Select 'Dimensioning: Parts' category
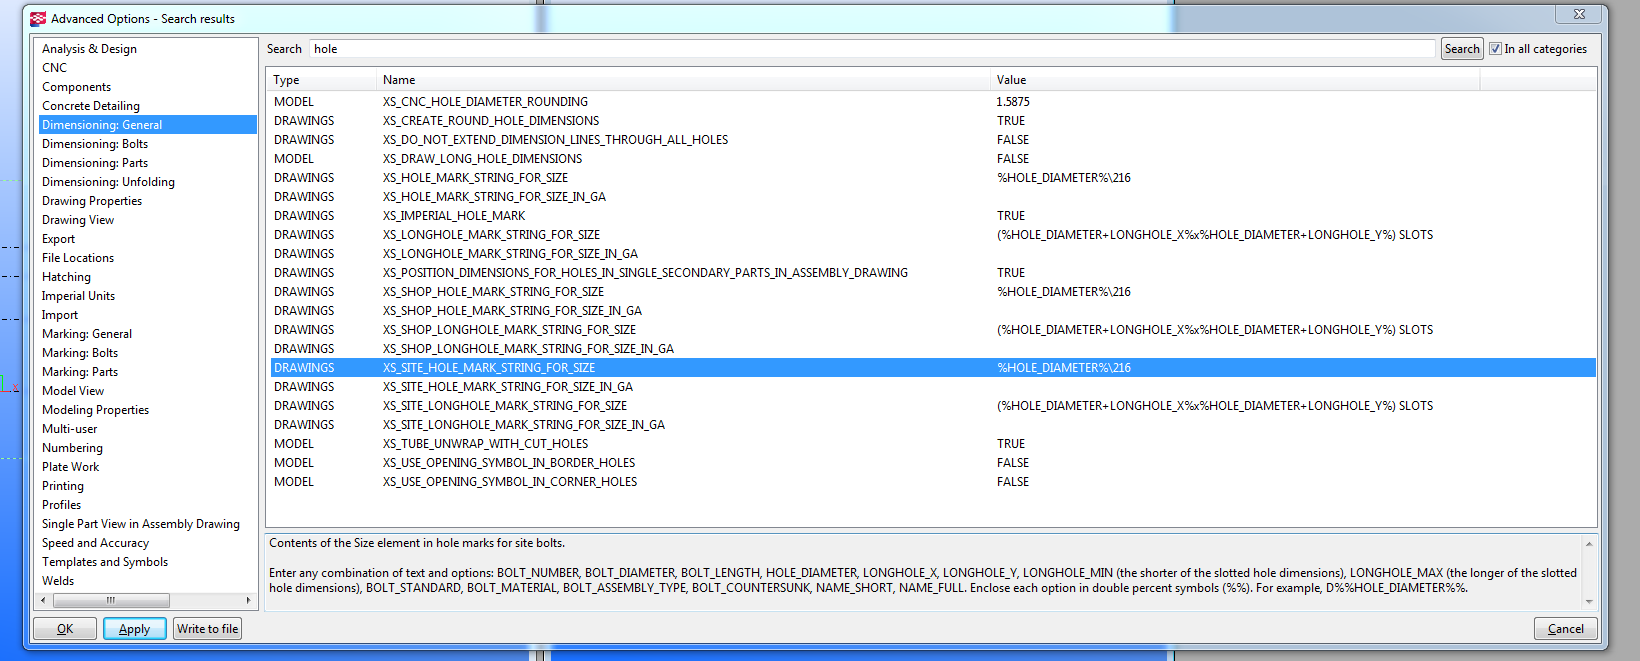 pyautogui.click(x=95, y=163)
